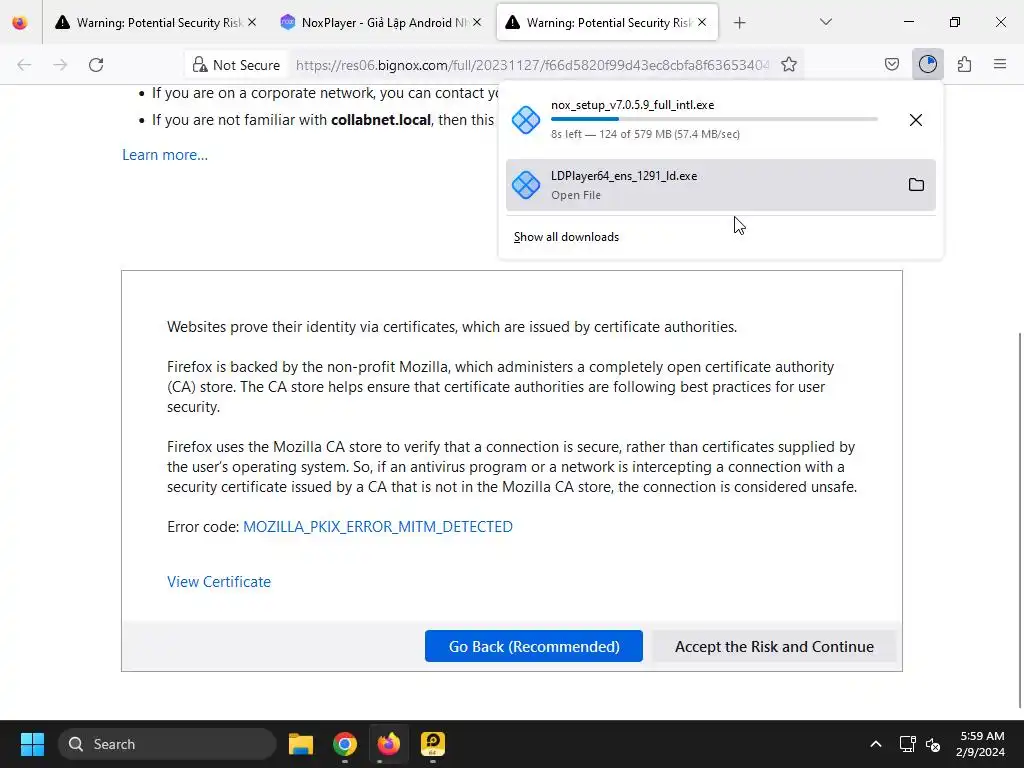This screenshot has width=1024, height=768.
Task: Open the View Certificate link
Action: pos(219,582)
